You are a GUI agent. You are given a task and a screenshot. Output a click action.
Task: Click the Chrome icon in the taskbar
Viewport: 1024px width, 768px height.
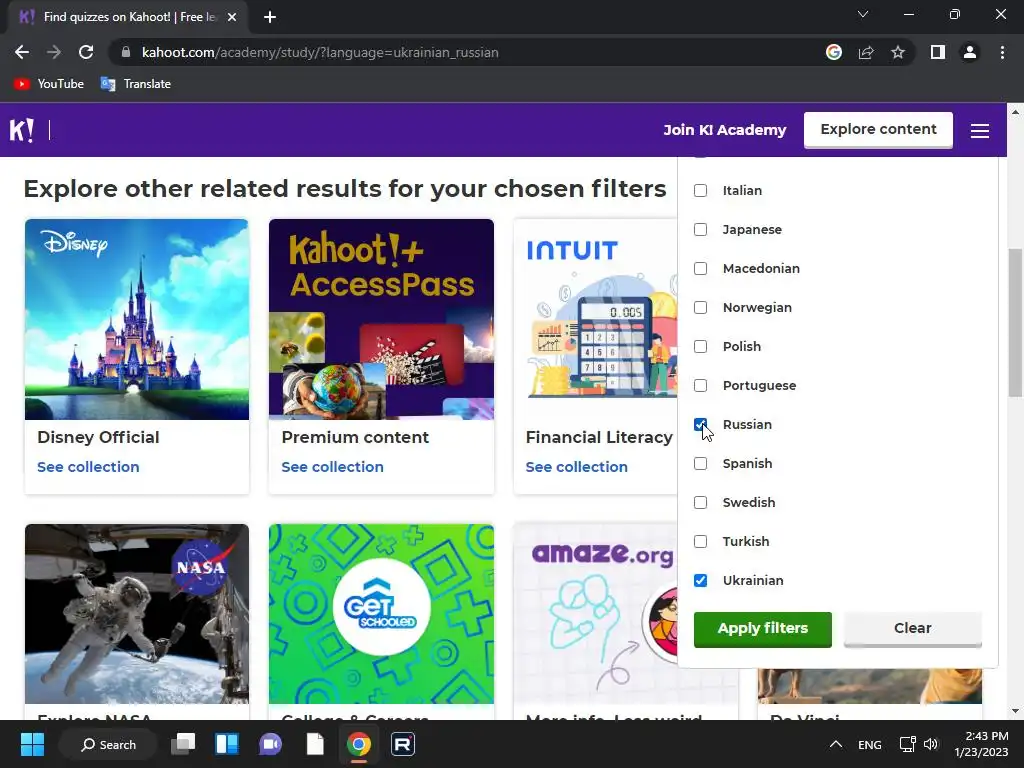point(359,744)
